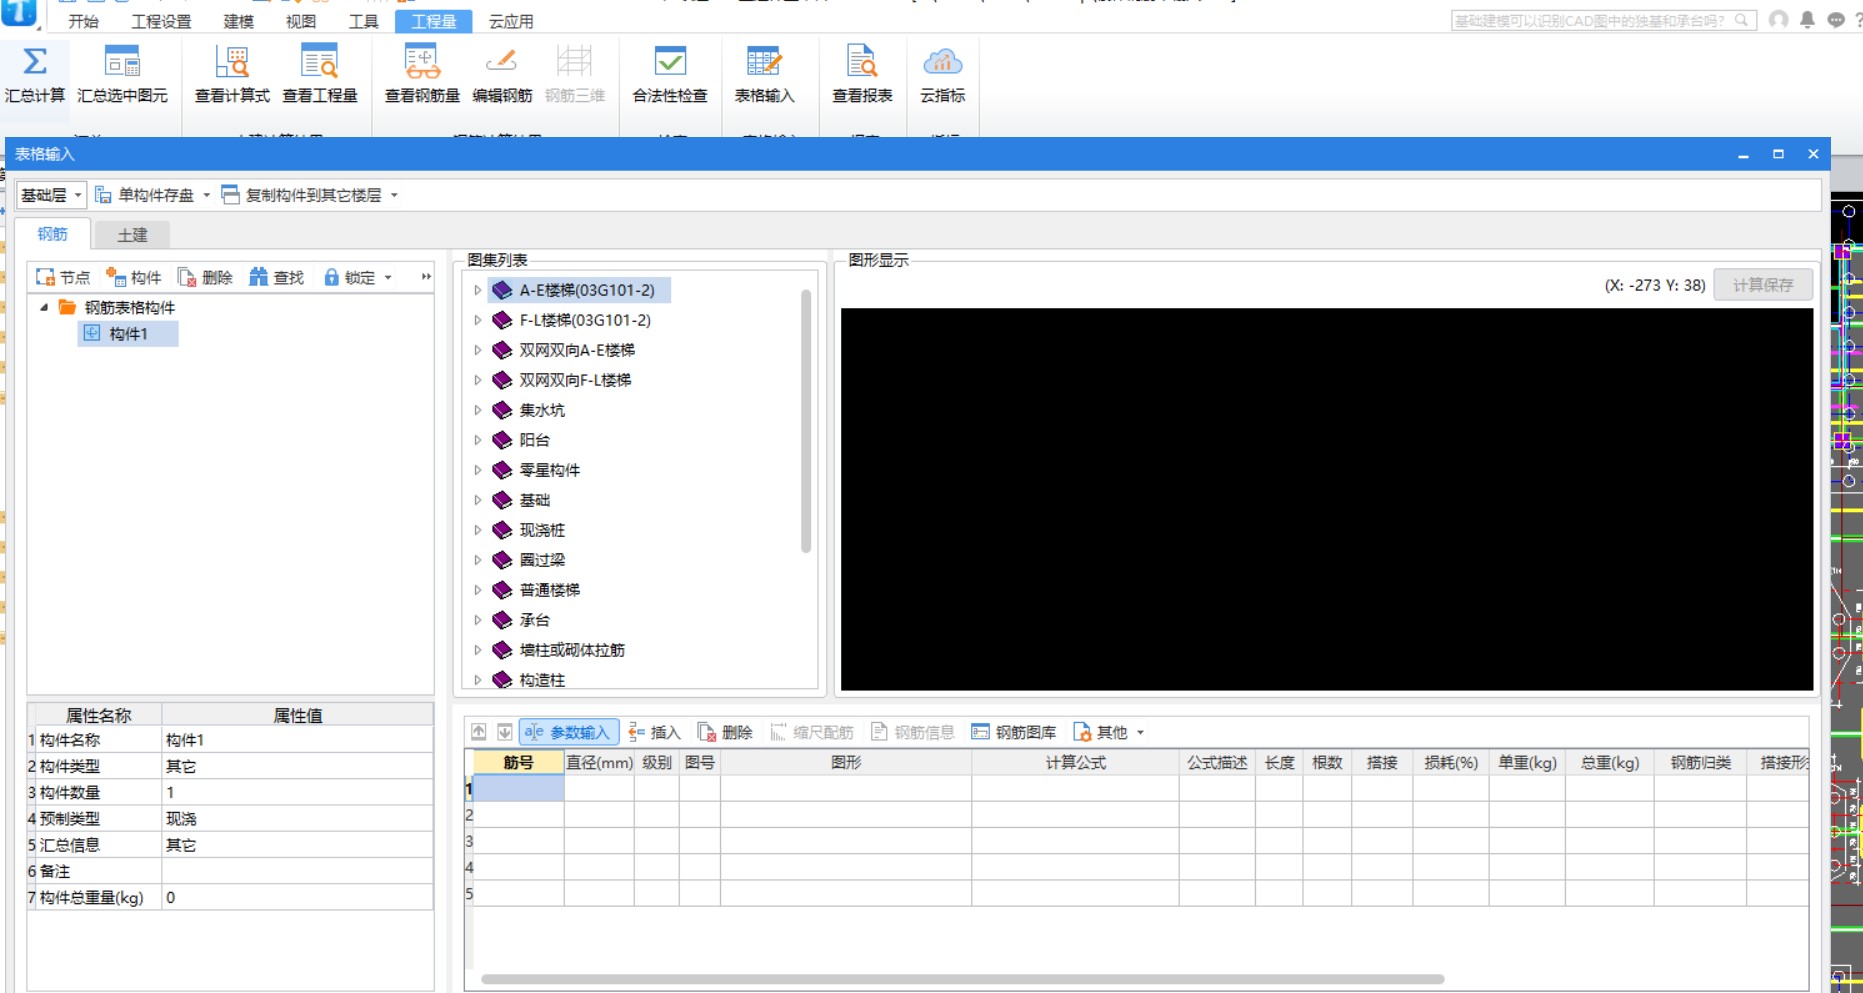
Task: Open 复制构件到其它楼层 dropdown arrow
Action: pos(394,195)
